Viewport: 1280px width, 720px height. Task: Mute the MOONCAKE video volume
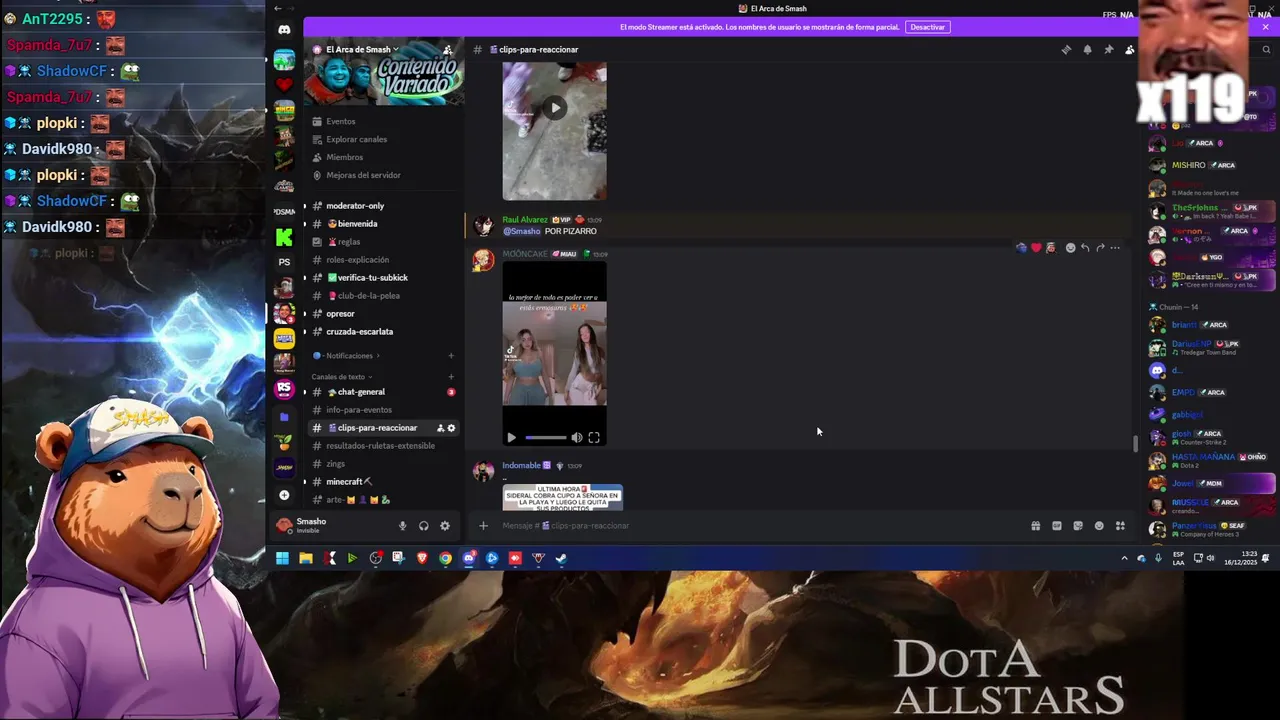577,438
